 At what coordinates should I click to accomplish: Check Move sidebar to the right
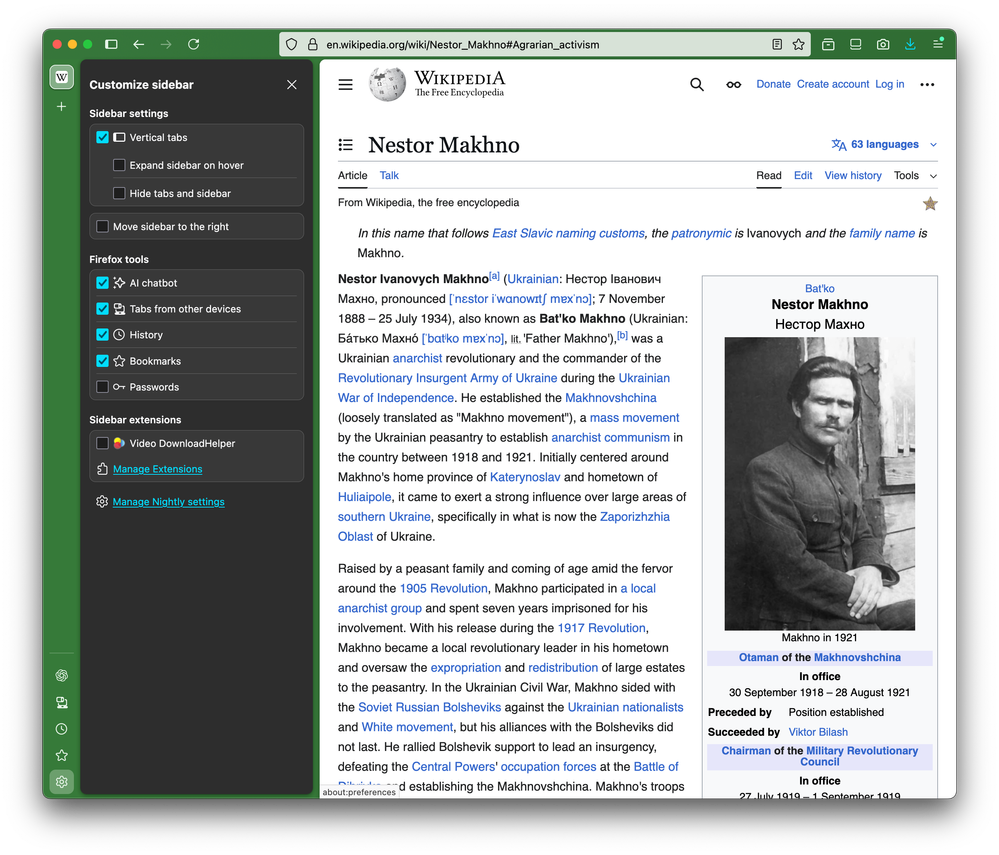102,227
